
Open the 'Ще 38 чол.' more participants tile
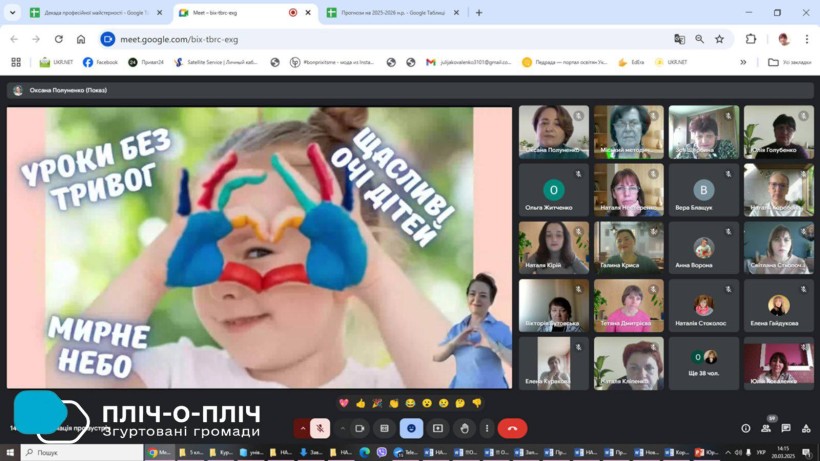tap(704, 363)
